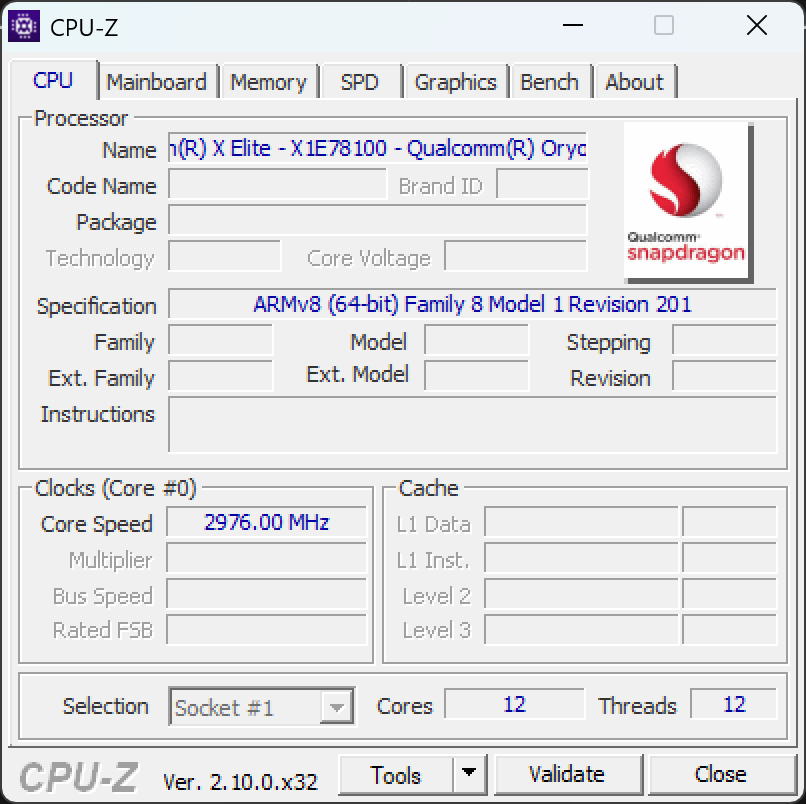Image resolution: width=806 pixels, height=804 pixels.
Task: Show the About tab
Action: [634, 82]
